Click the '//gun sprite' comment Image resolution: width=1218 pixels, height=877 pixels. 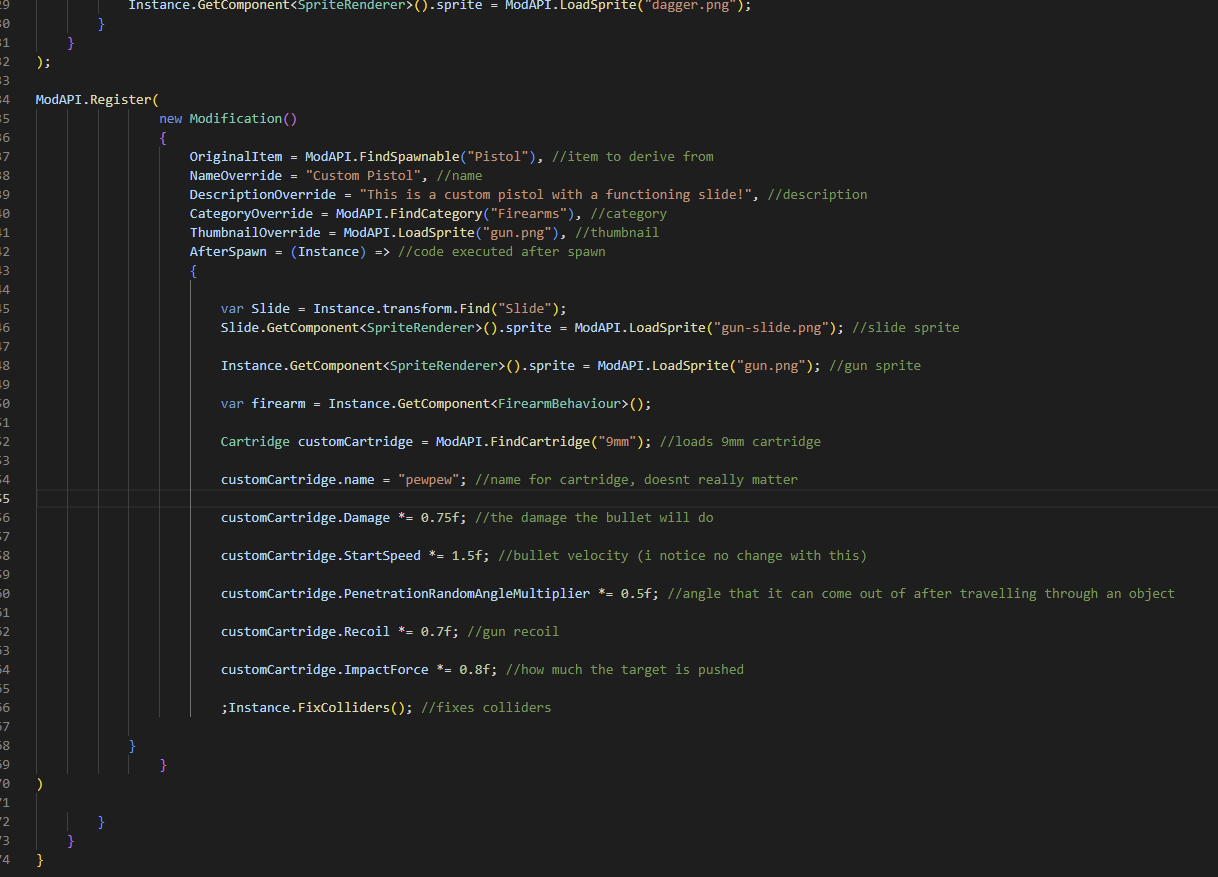[875, 365]
